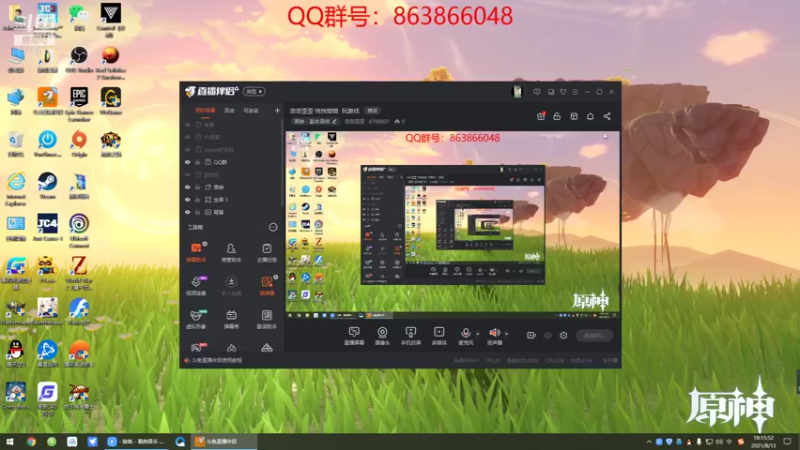Open Epic Games Launcher desktop shortcut
The image size is (800, 450).
coord(79,104)
